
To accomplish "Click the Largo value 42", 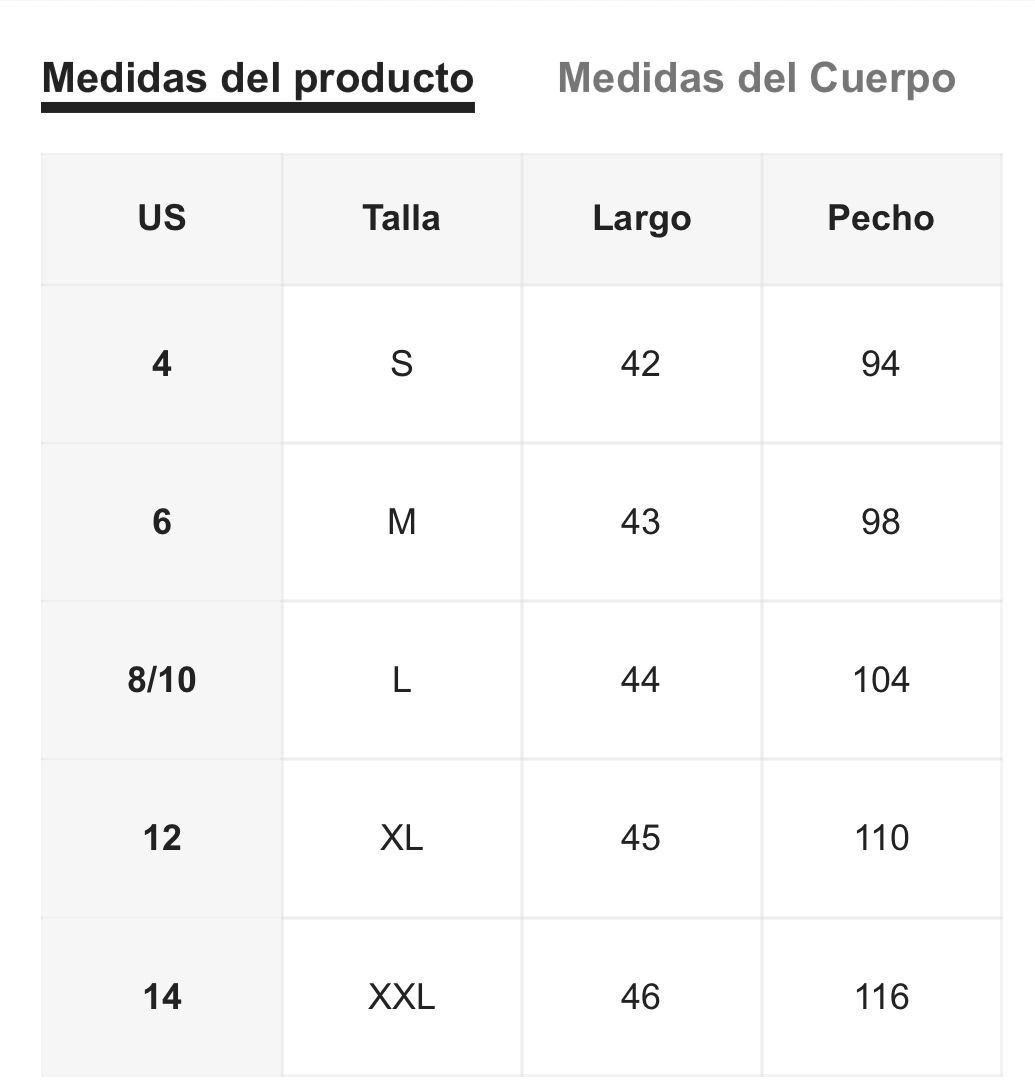I will coord(642,364).
